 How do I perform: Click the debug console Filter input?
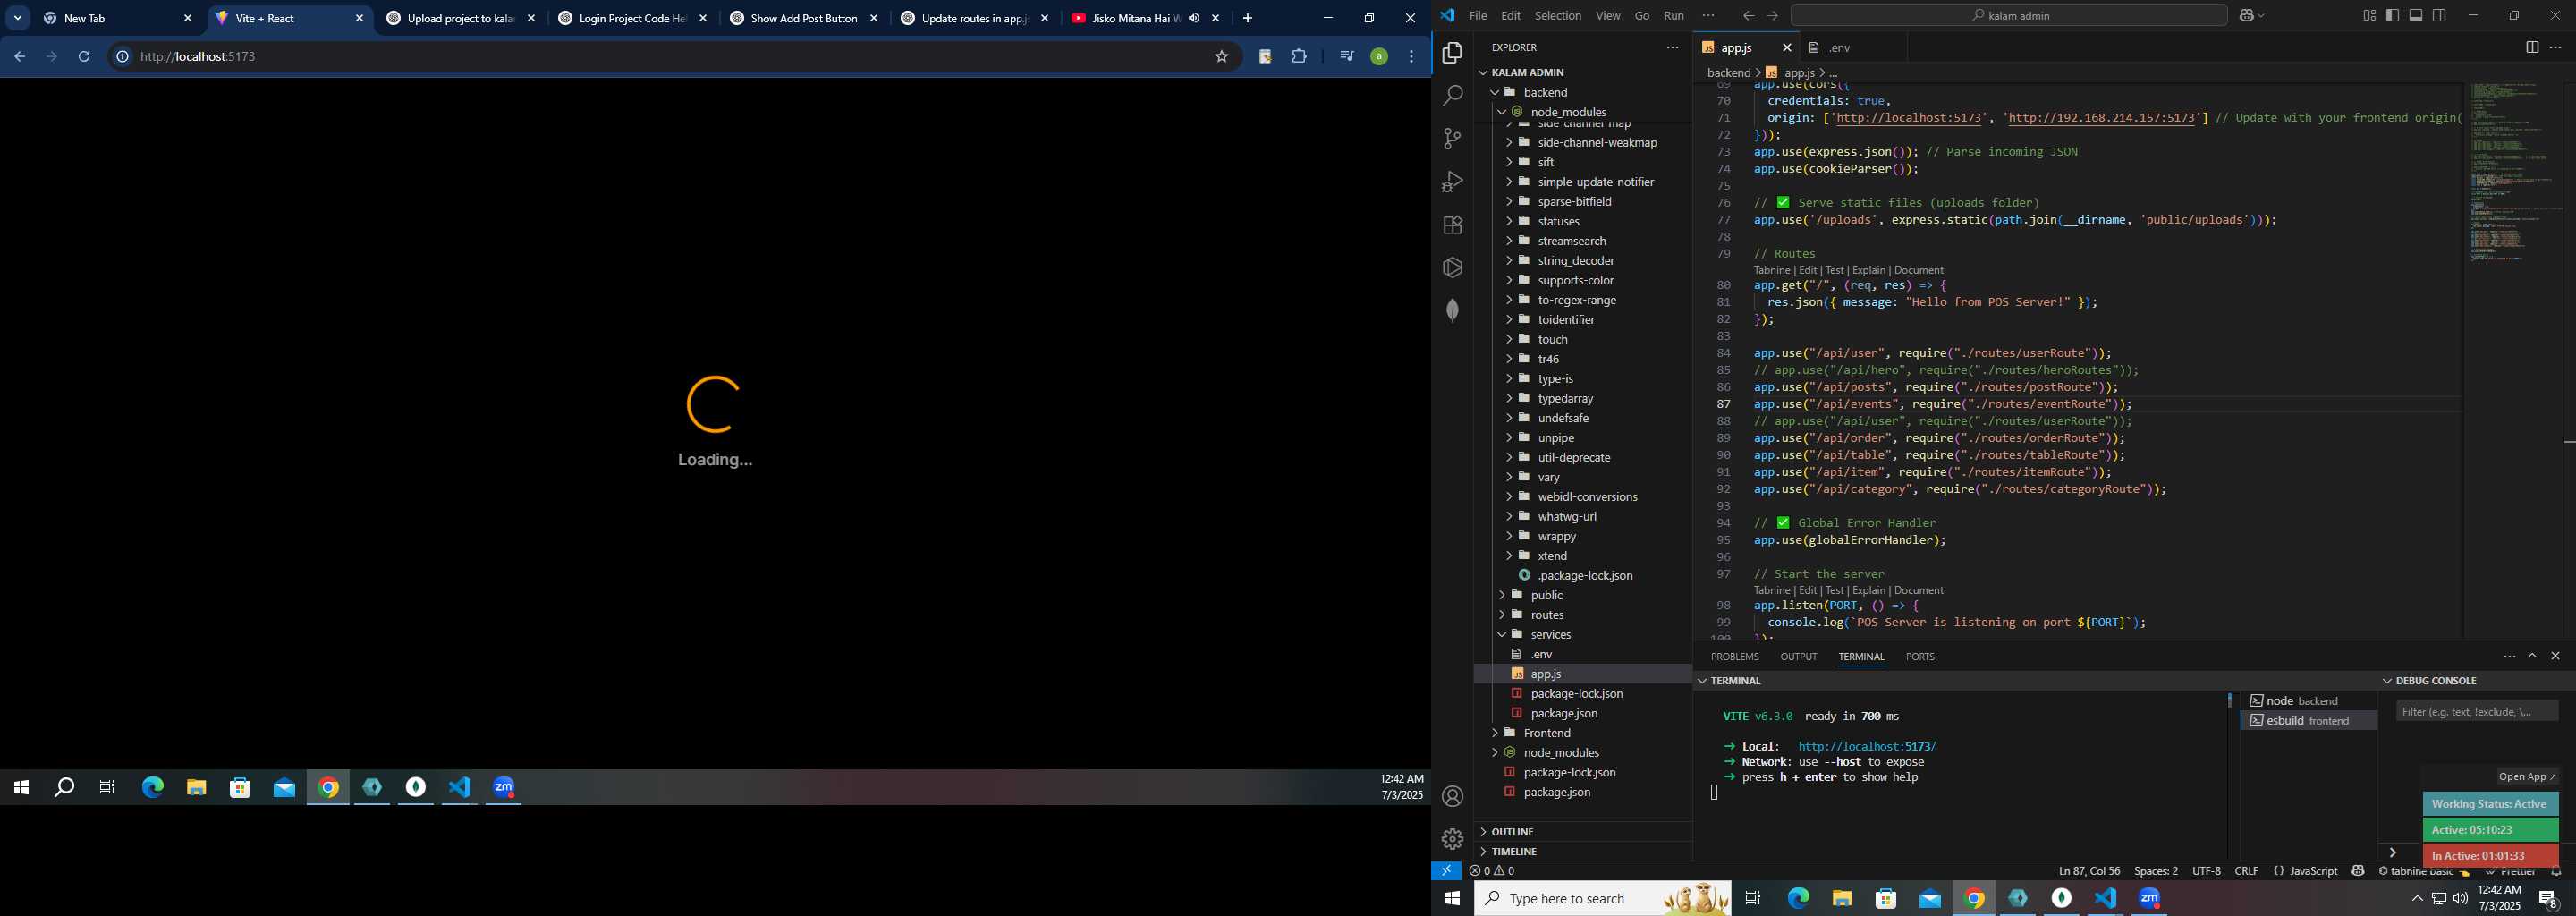click(2476, 711)
